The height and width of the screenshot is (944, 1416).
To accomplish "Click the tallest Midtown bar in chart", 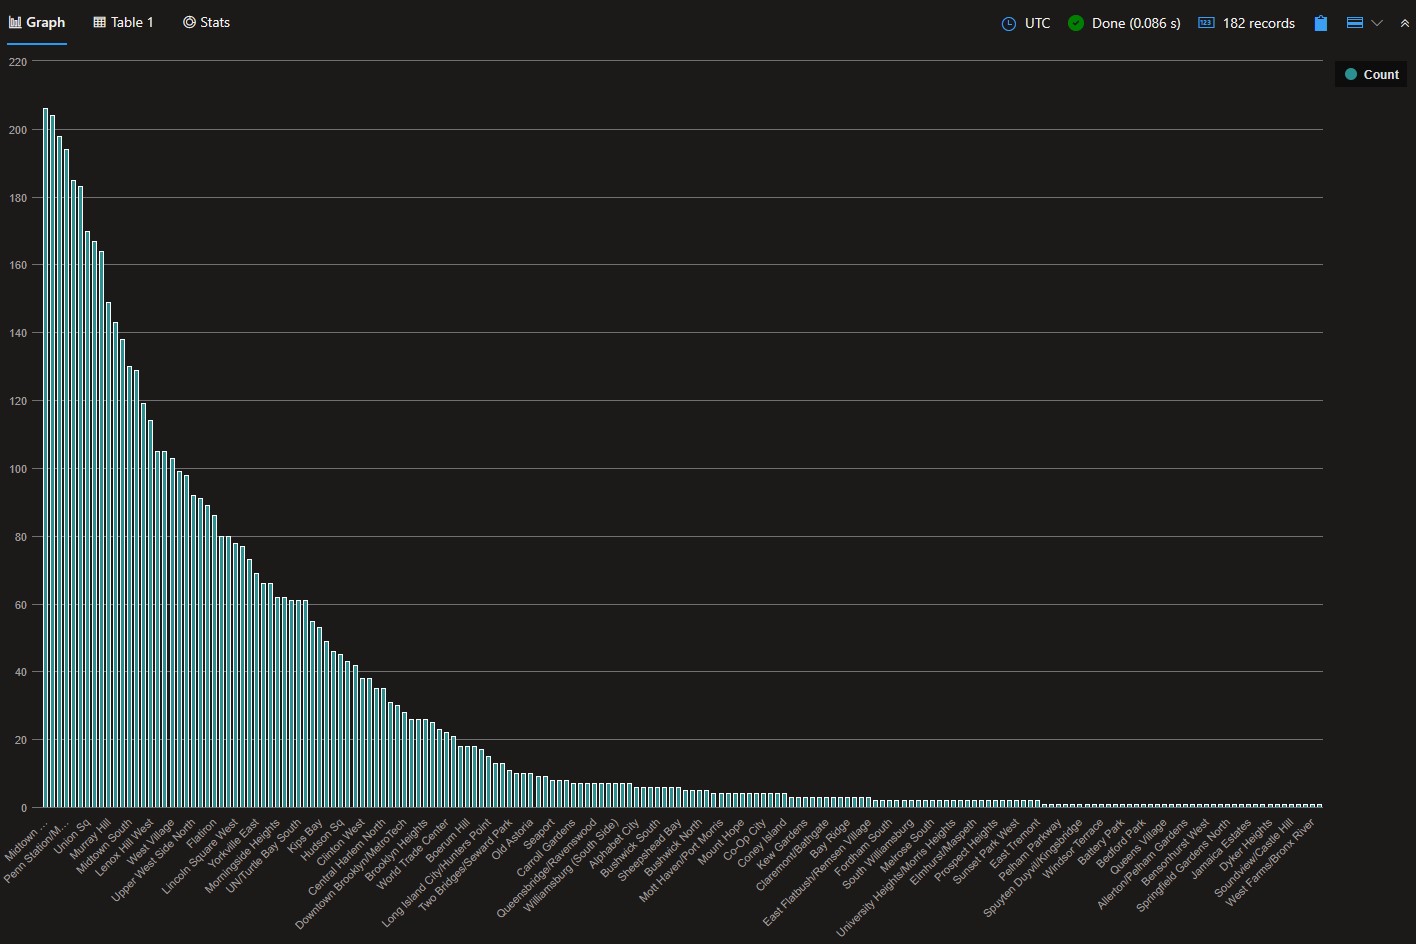I will 46,456.
